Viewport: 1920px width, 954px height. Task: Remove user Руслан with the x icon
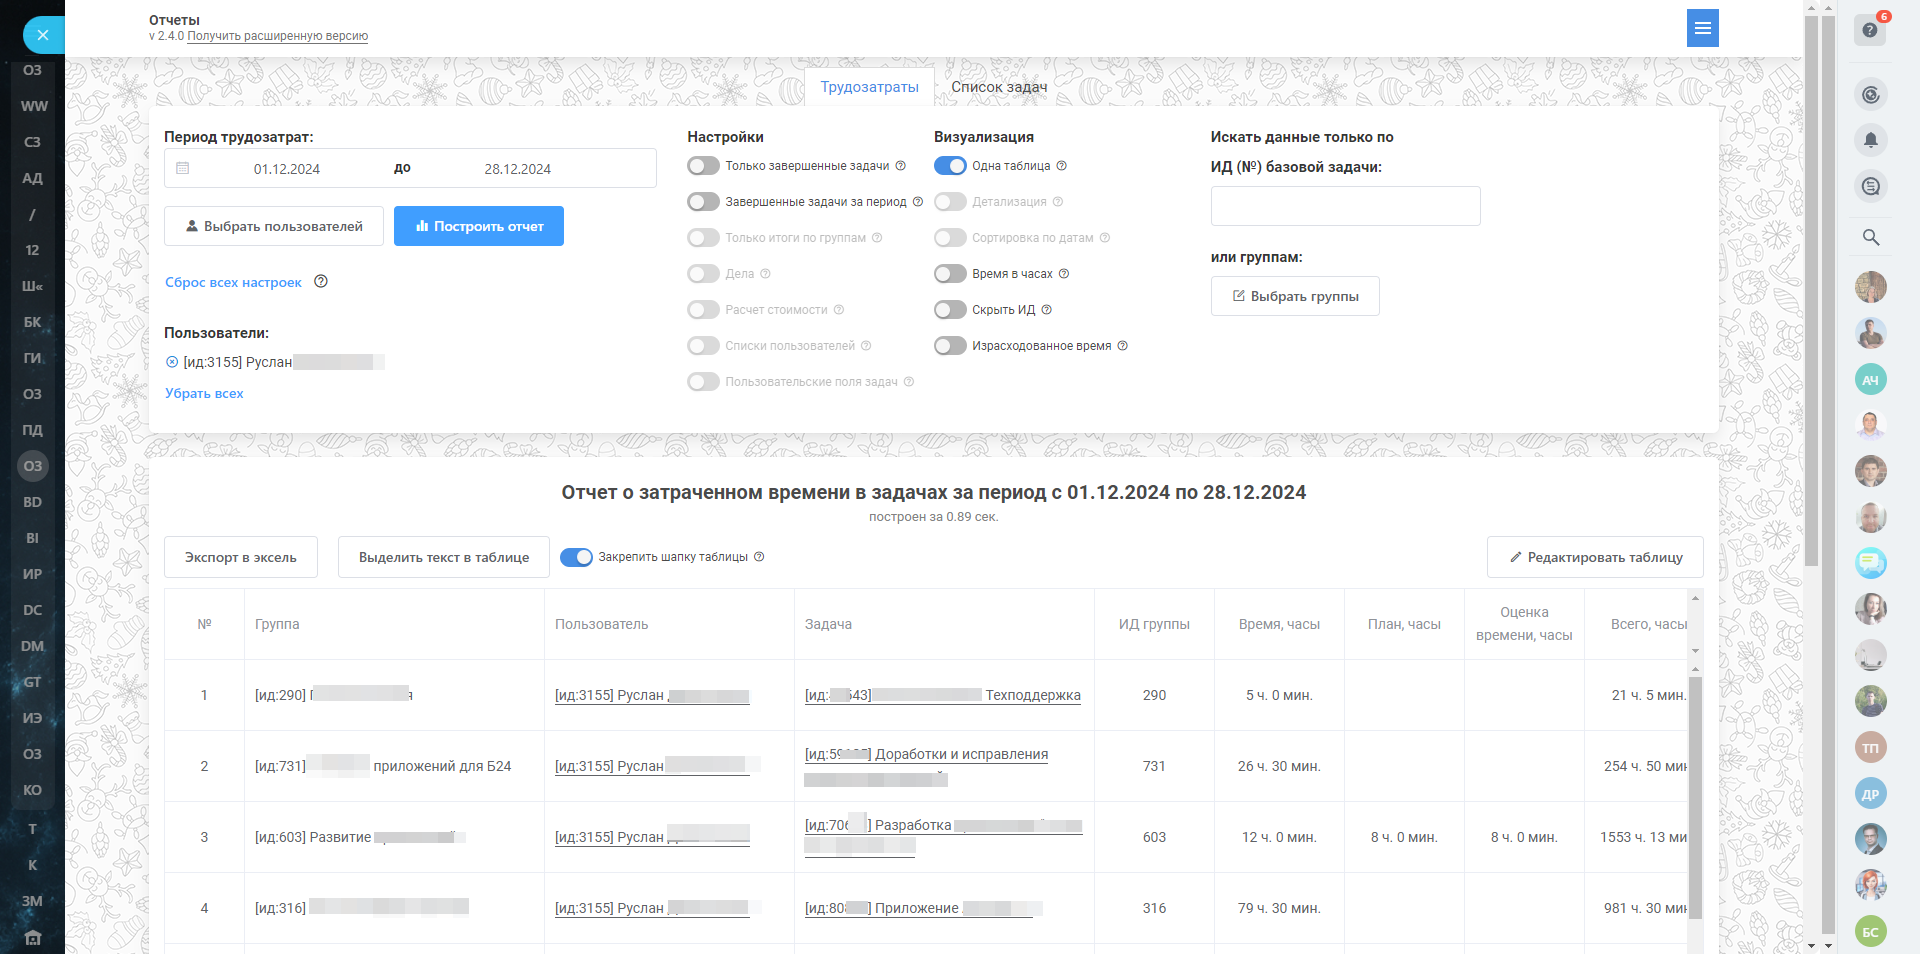coord(172,362)
